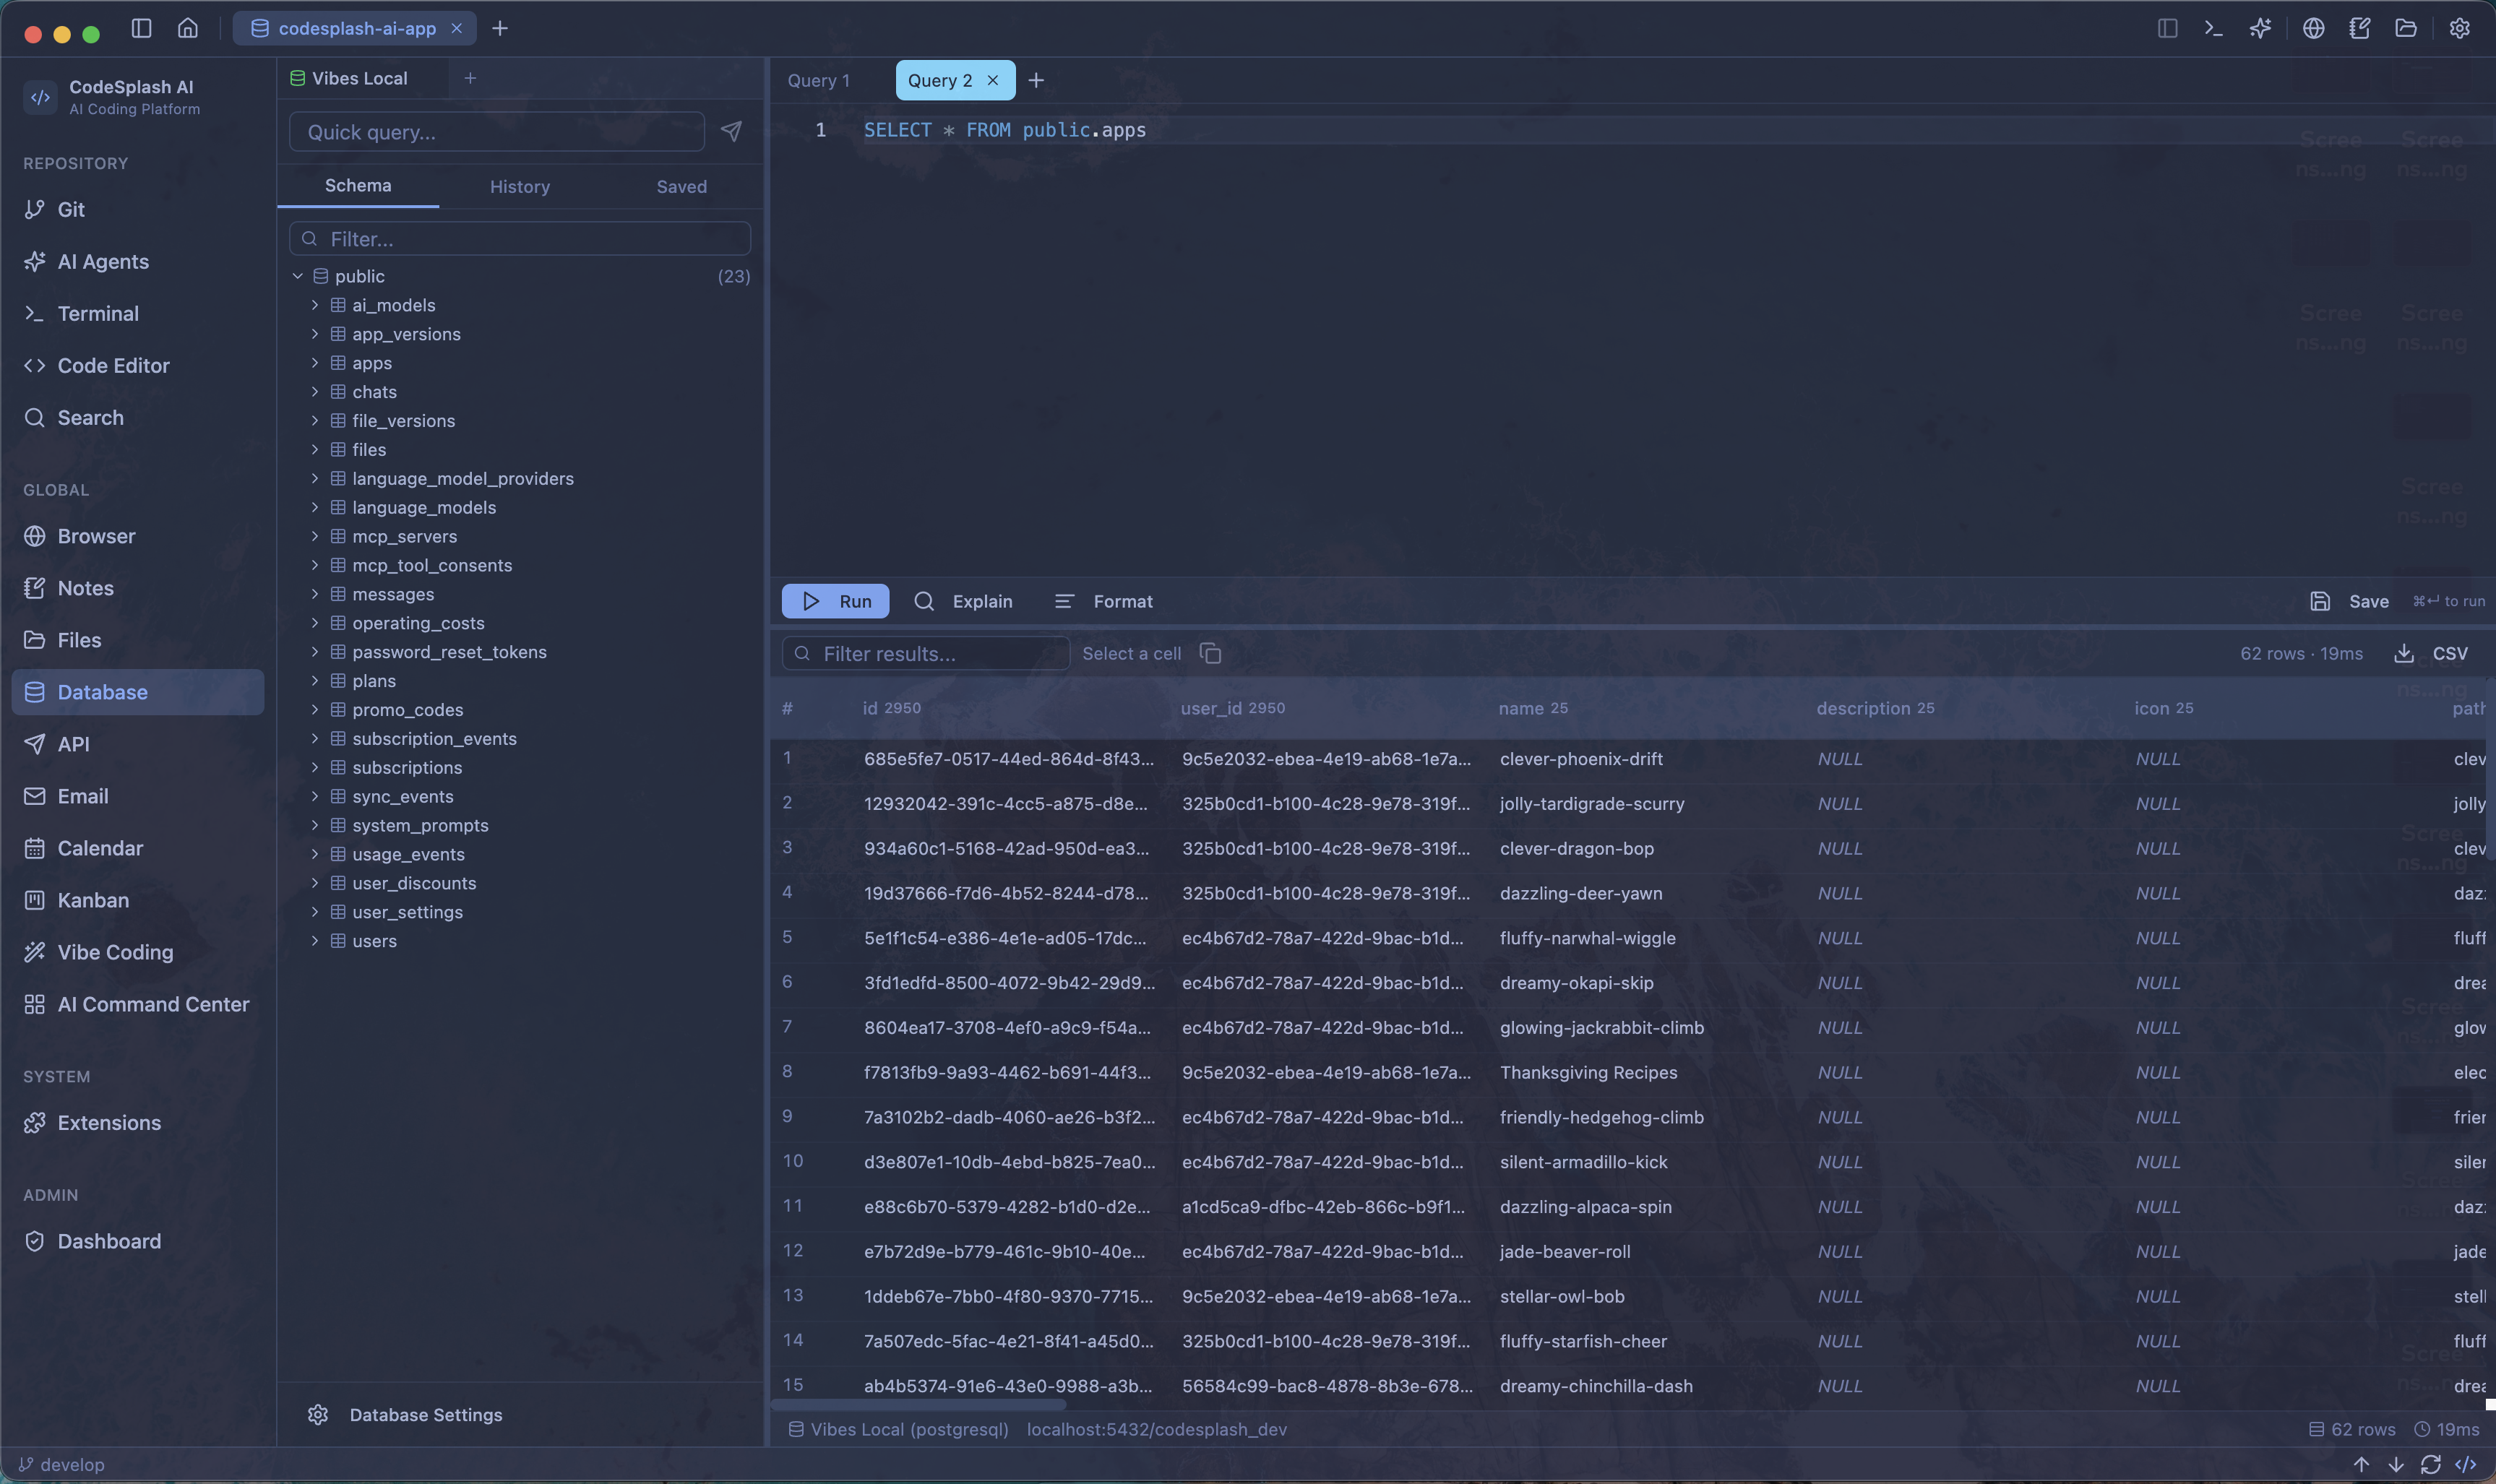The height and width of the screenshot is (1484, 2496).
Task: Open the Terminal from the sidebar
Action: (x=97, y=313)
